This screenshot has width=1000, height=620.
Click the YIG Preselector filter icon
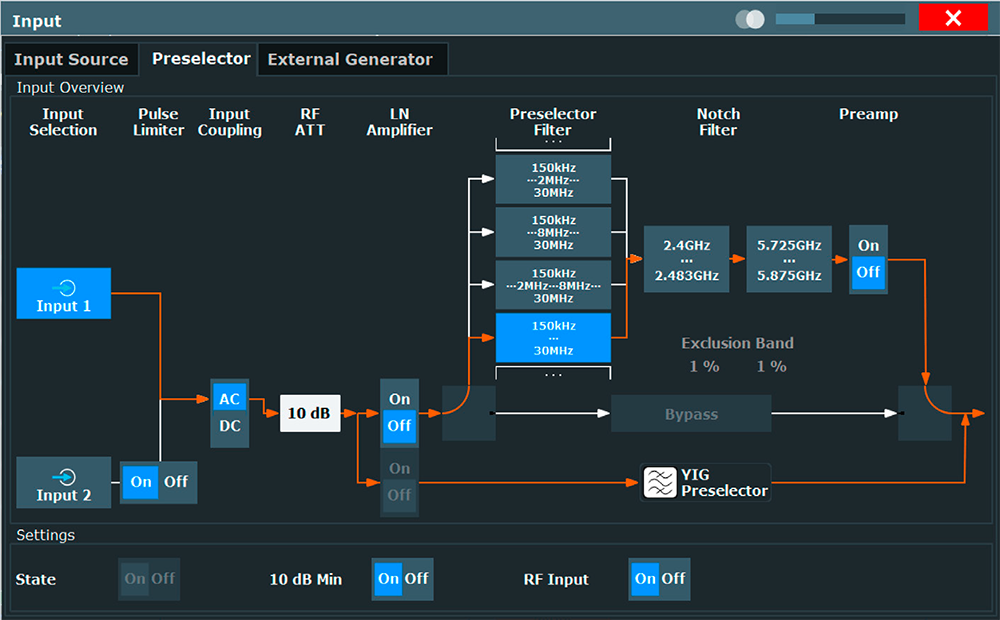(x=658, y=482)
